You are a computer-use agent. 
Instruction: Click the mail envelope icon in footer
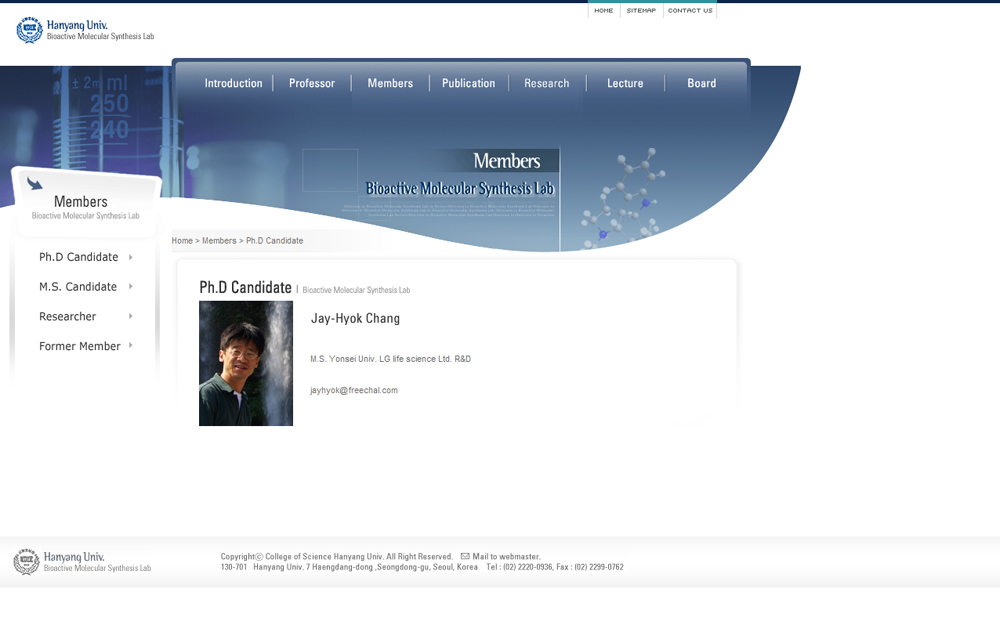[465, 556]
